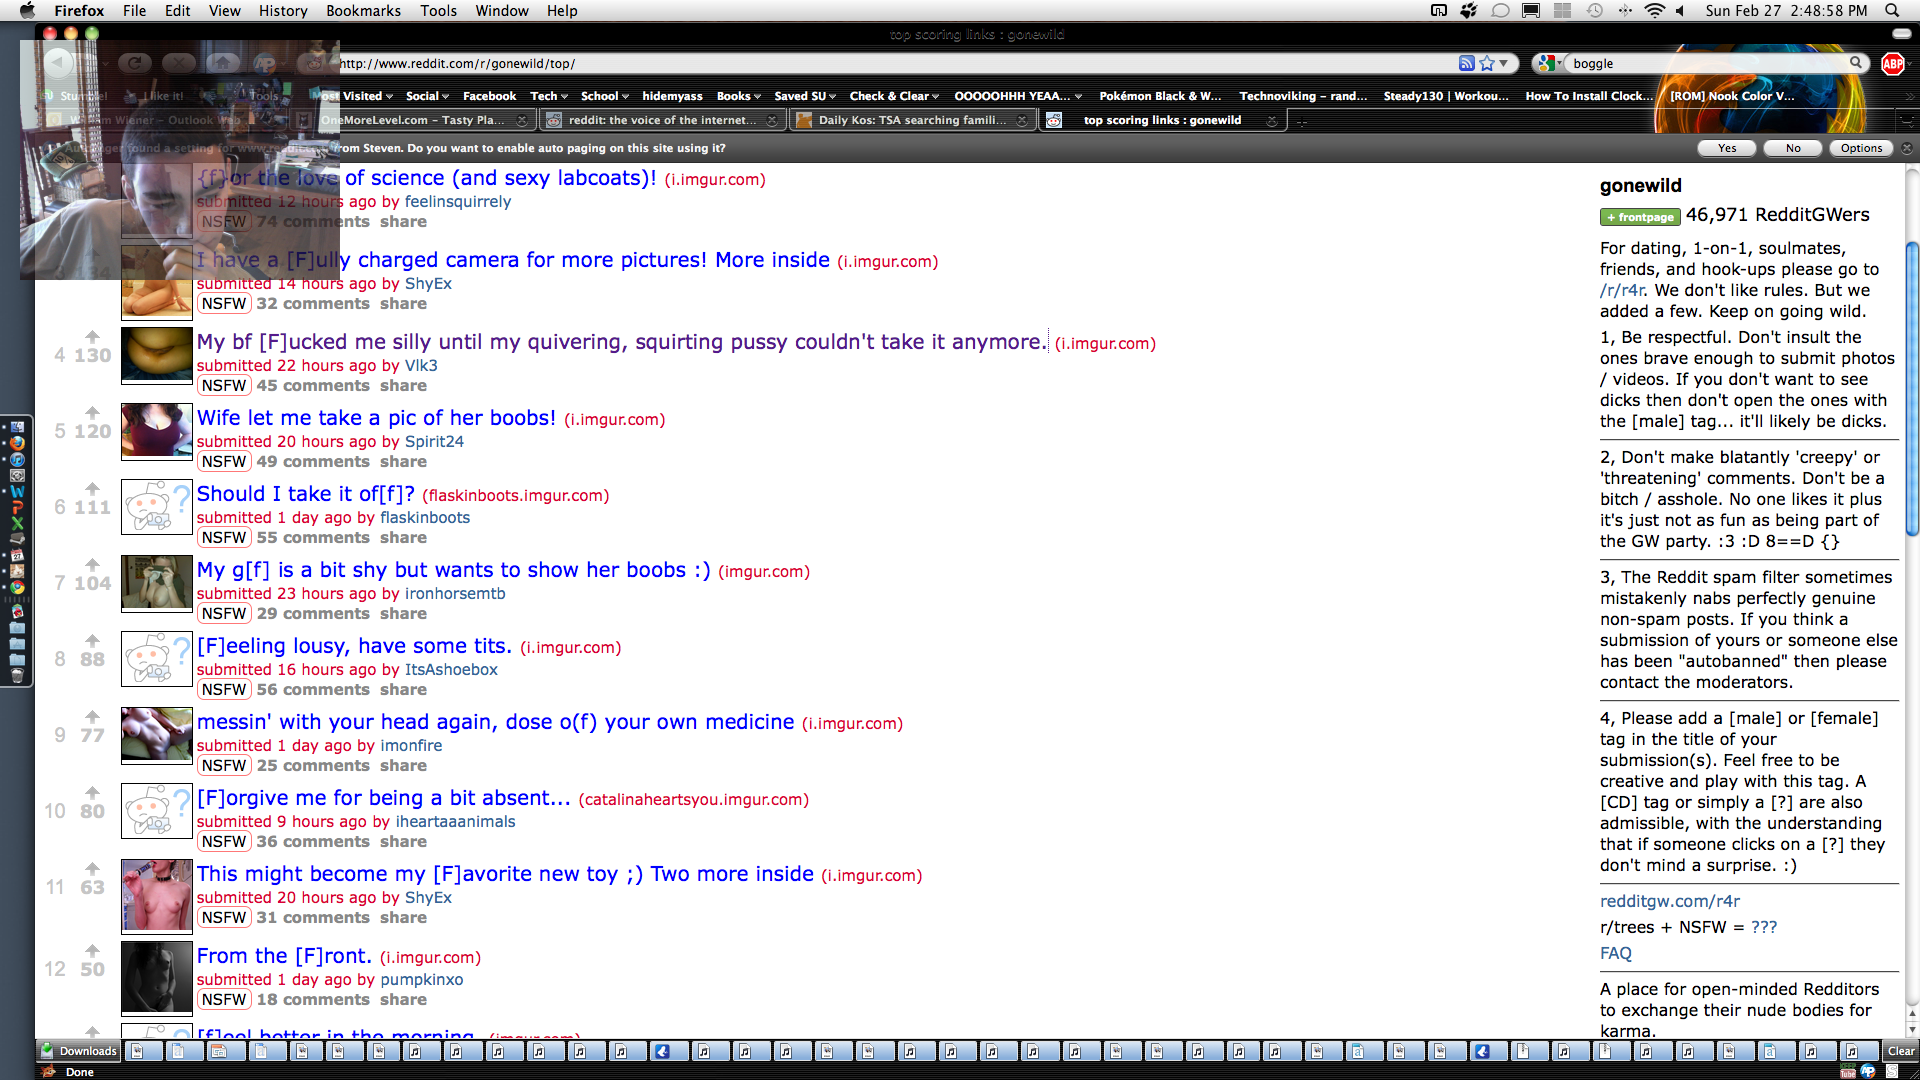Viewport: 1920px width, 1080px height.
Task: Click the search magnifier in the search box
Action: click(x=1856, y=63)
